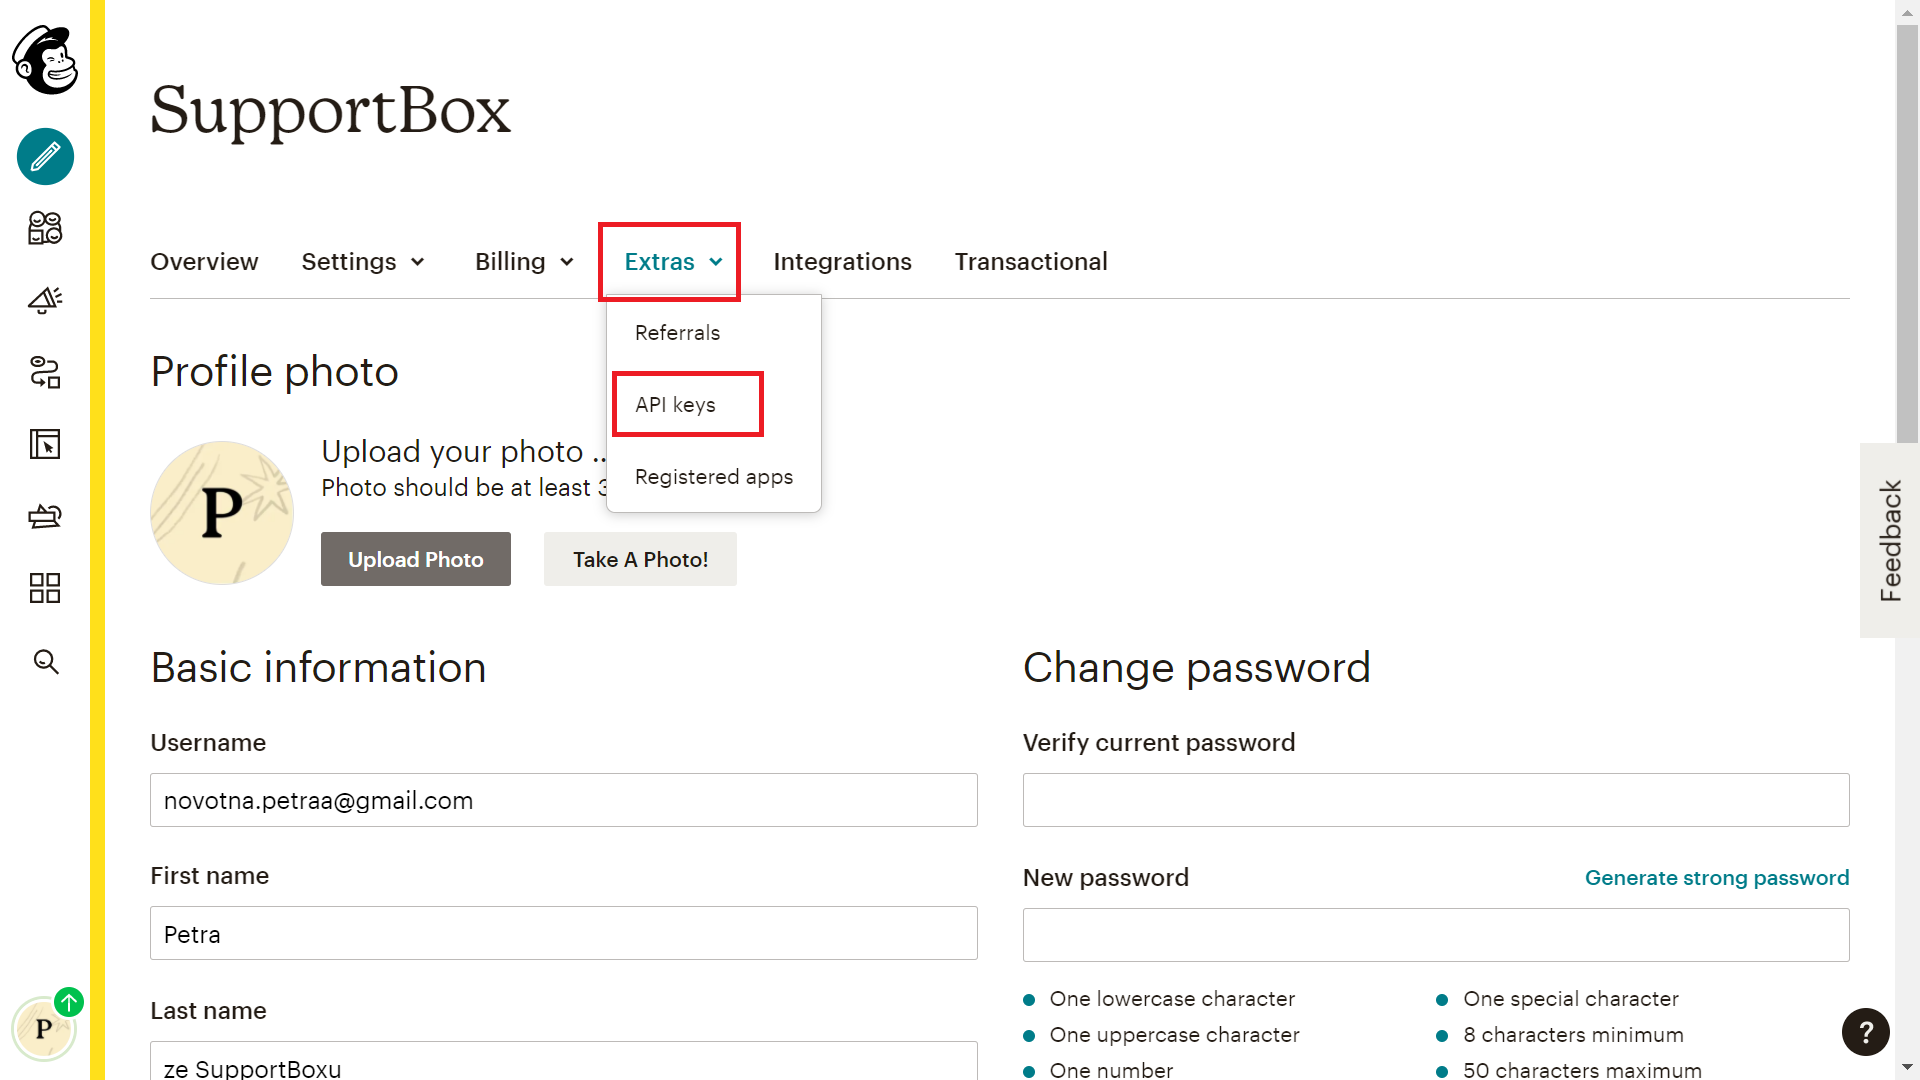Click the Verify current password field
The height and width of the screenshot is (1080, 1920).
click(x=1436, y=800)
